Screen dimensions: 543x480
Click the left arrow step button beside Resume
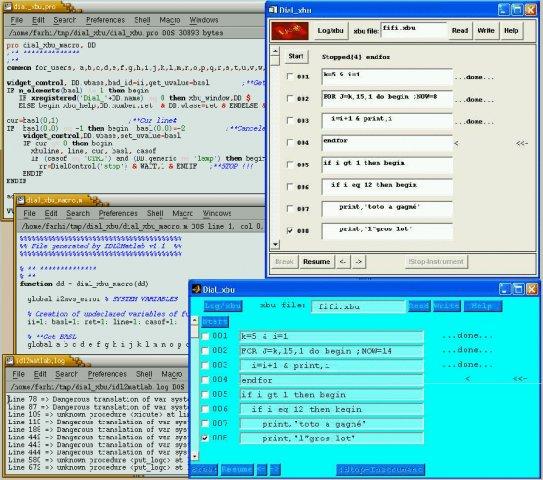pyautogui.click(x=342, y=261)
